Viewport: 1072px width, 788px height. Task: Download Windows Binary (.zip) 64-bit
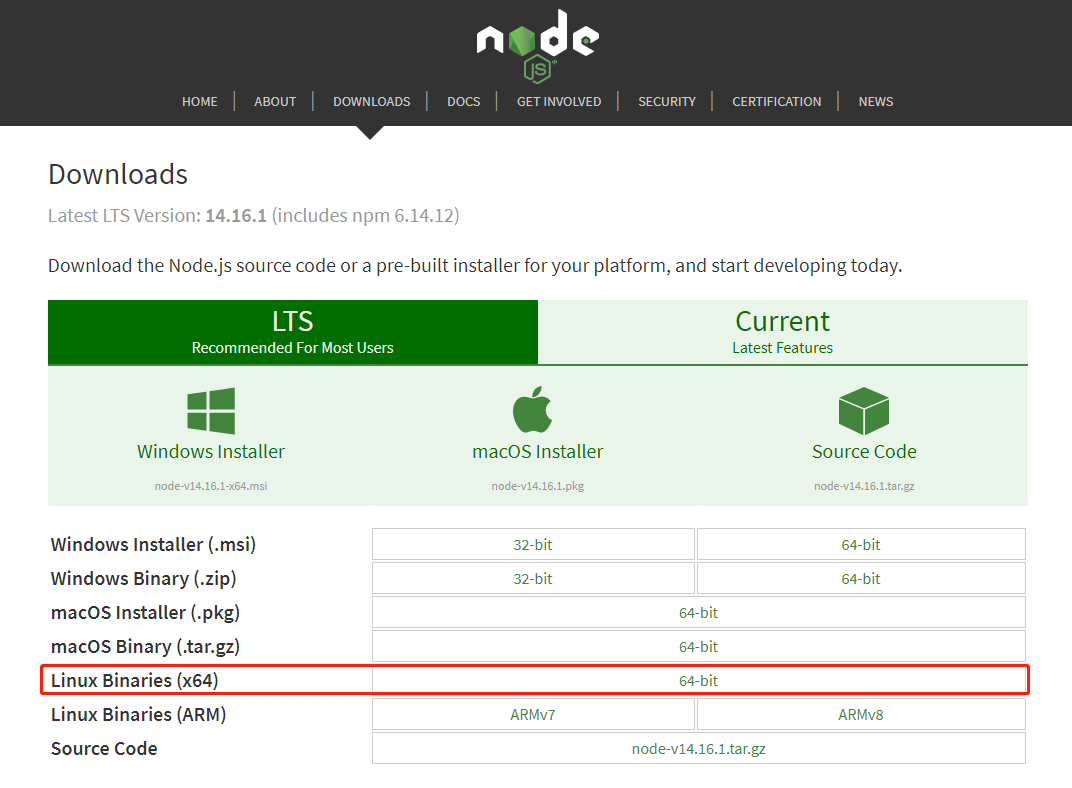(861, 579)
